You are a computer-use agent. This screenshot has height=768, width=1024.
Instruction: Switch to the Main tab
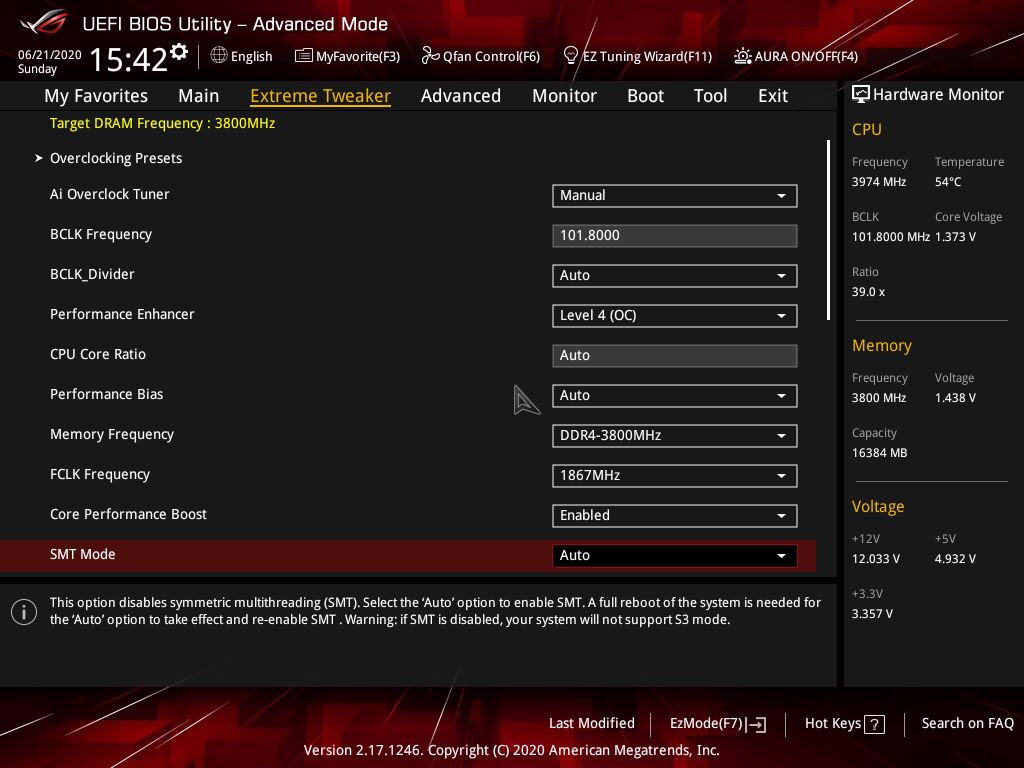coord(199,96)
